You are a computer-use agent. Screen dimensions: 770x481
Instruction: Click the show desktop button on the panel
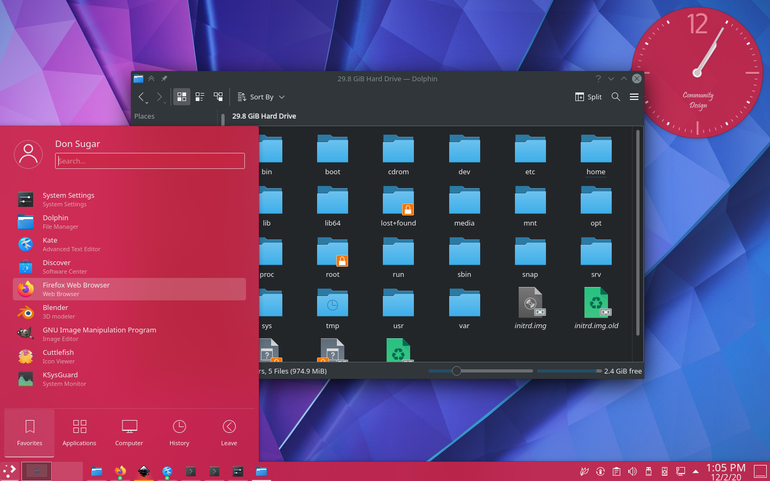coord(759,472)
